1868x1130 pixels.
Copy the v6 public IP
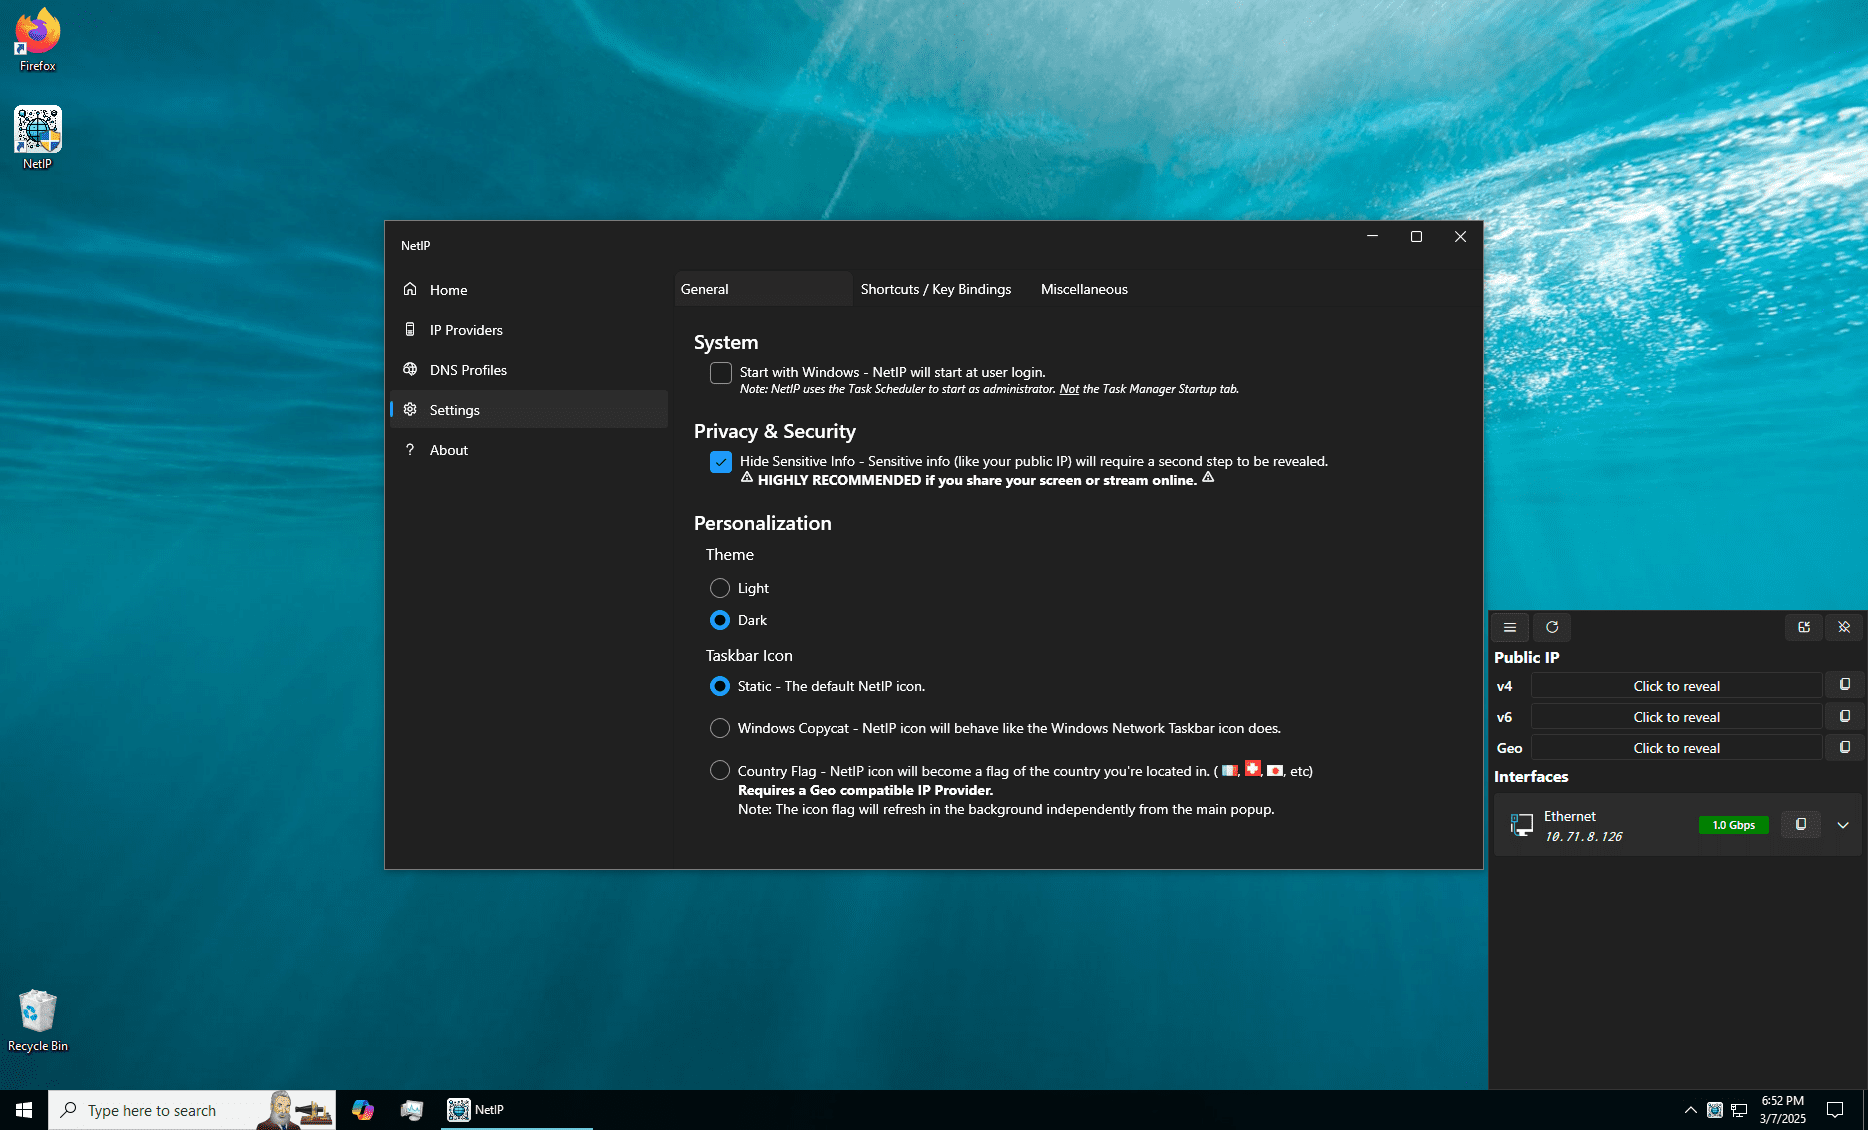point(1845,716)
